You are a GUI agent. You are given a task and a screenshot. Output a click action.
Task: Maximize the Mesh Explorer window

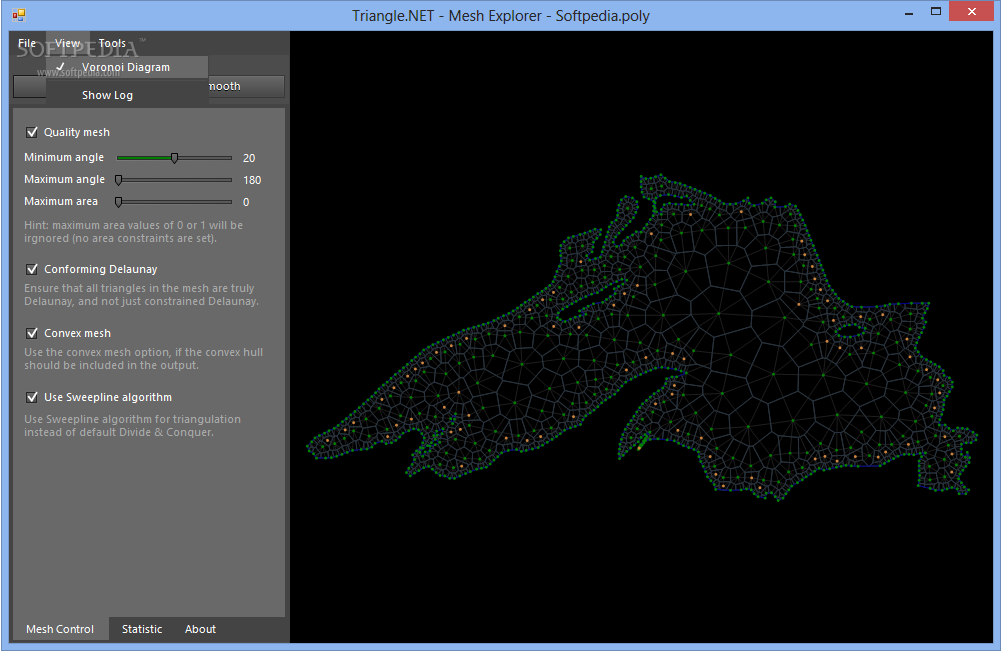936,12
